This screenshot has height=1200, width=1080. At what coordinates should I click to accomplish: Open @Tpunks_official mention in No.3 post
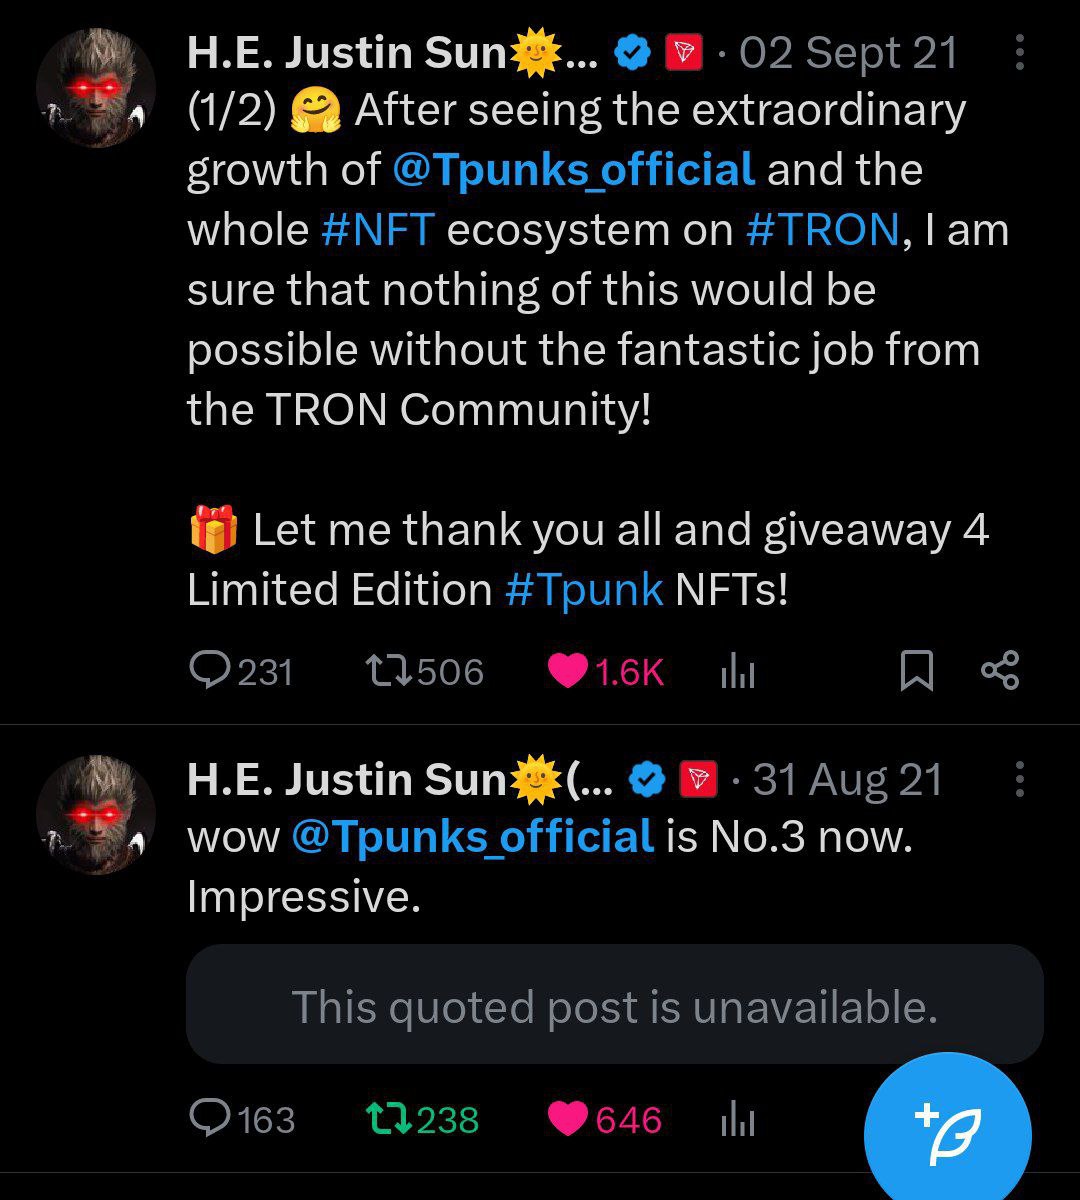pyautogui.click(x=472, y=837)
